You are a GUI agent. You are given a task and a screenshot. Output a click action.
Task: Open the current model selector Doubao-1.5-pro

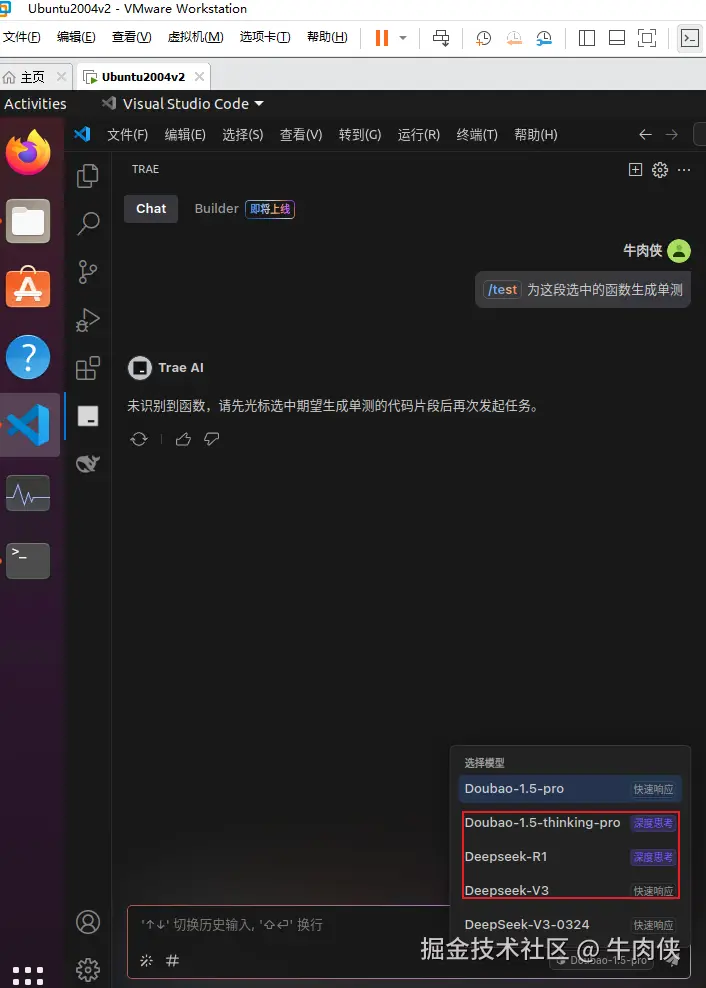point(603,960)
